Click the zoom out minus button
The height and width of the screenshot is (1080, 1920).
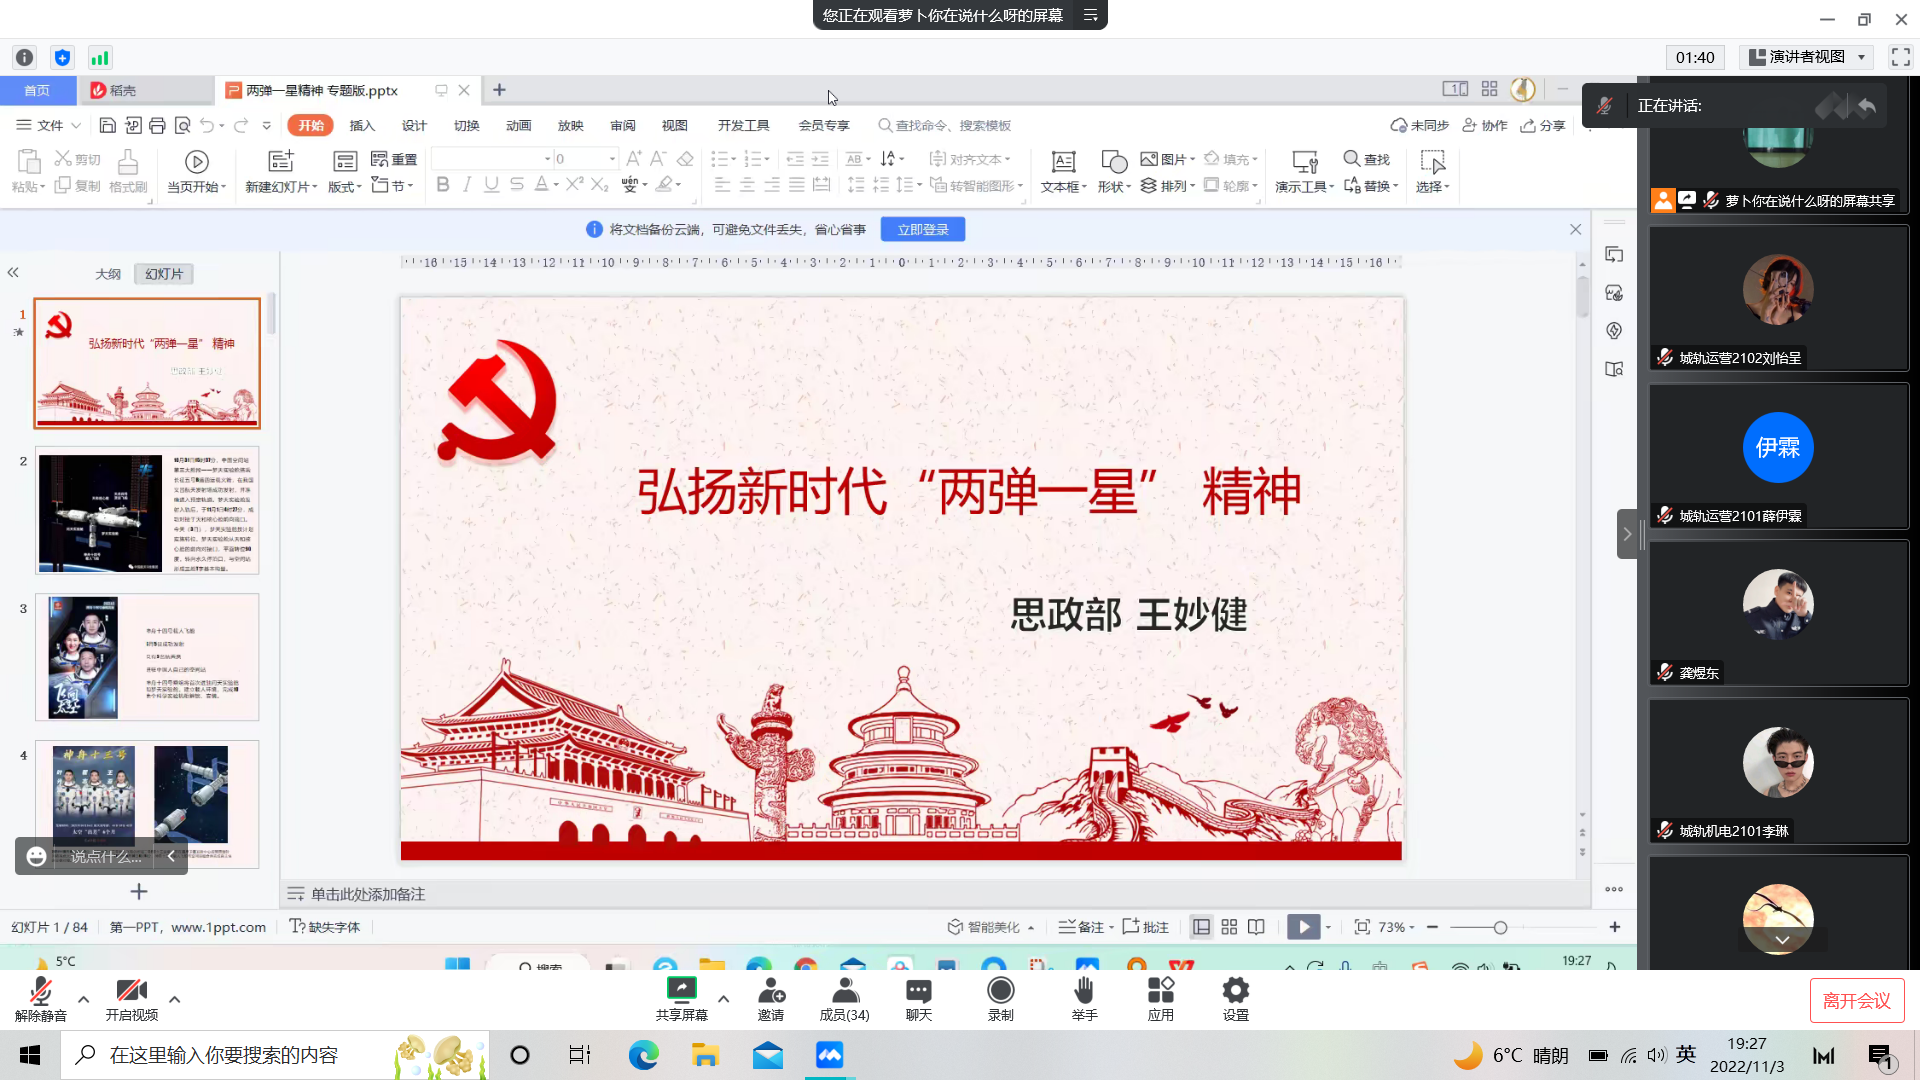1432,927
